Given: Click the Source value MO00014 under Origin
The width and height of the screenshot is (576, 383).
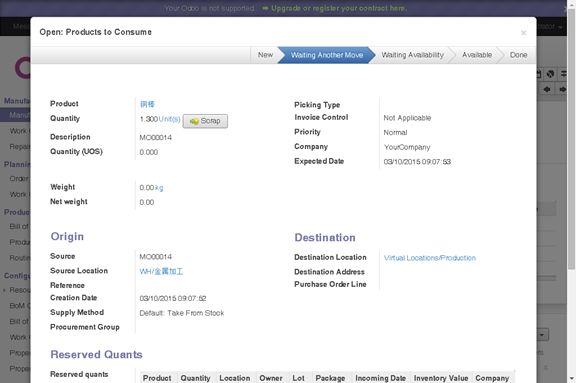Looking at the screenshot, I should [x=155, y=257].
